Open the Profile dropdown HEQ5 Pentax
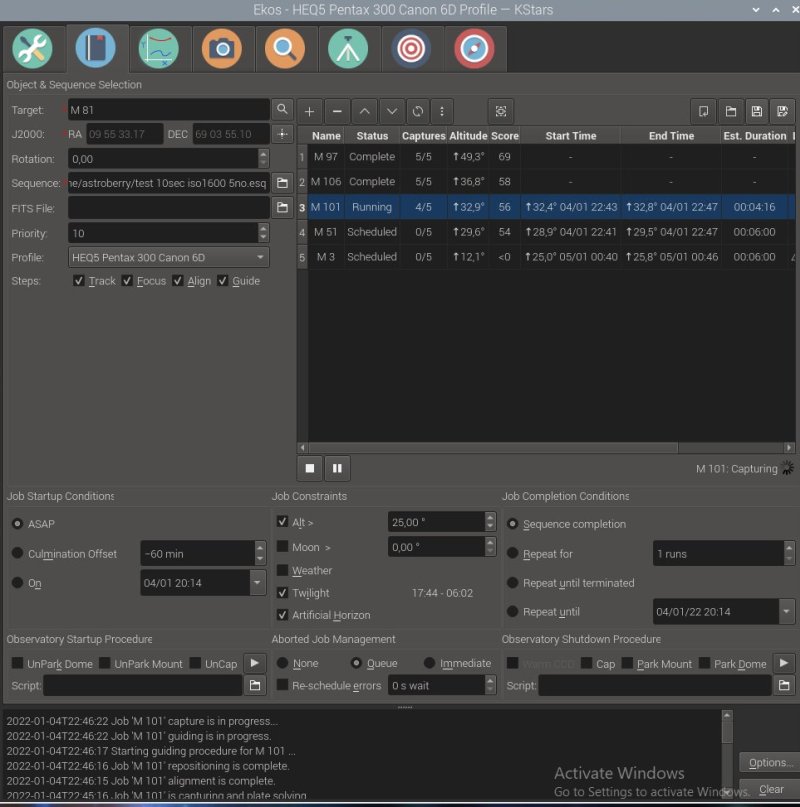Image resolution: width=800 pixels, height=807 pixels. tap(168, 257)
